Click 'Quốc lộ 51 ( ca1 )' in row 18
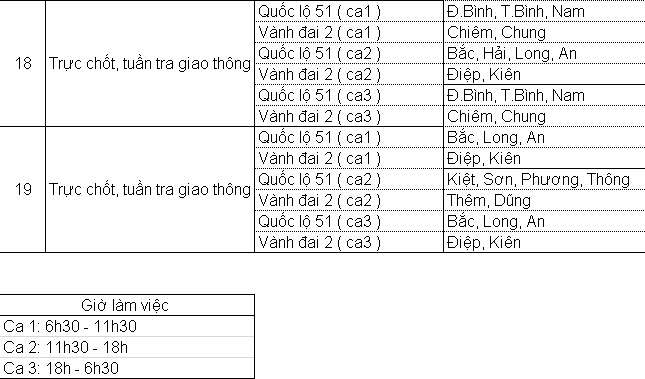645x379 pixels. point(349,11)
